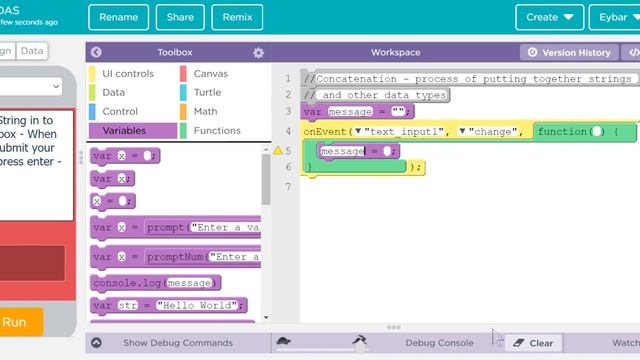Click the red button in the app preview

click(x=32, y=262)
